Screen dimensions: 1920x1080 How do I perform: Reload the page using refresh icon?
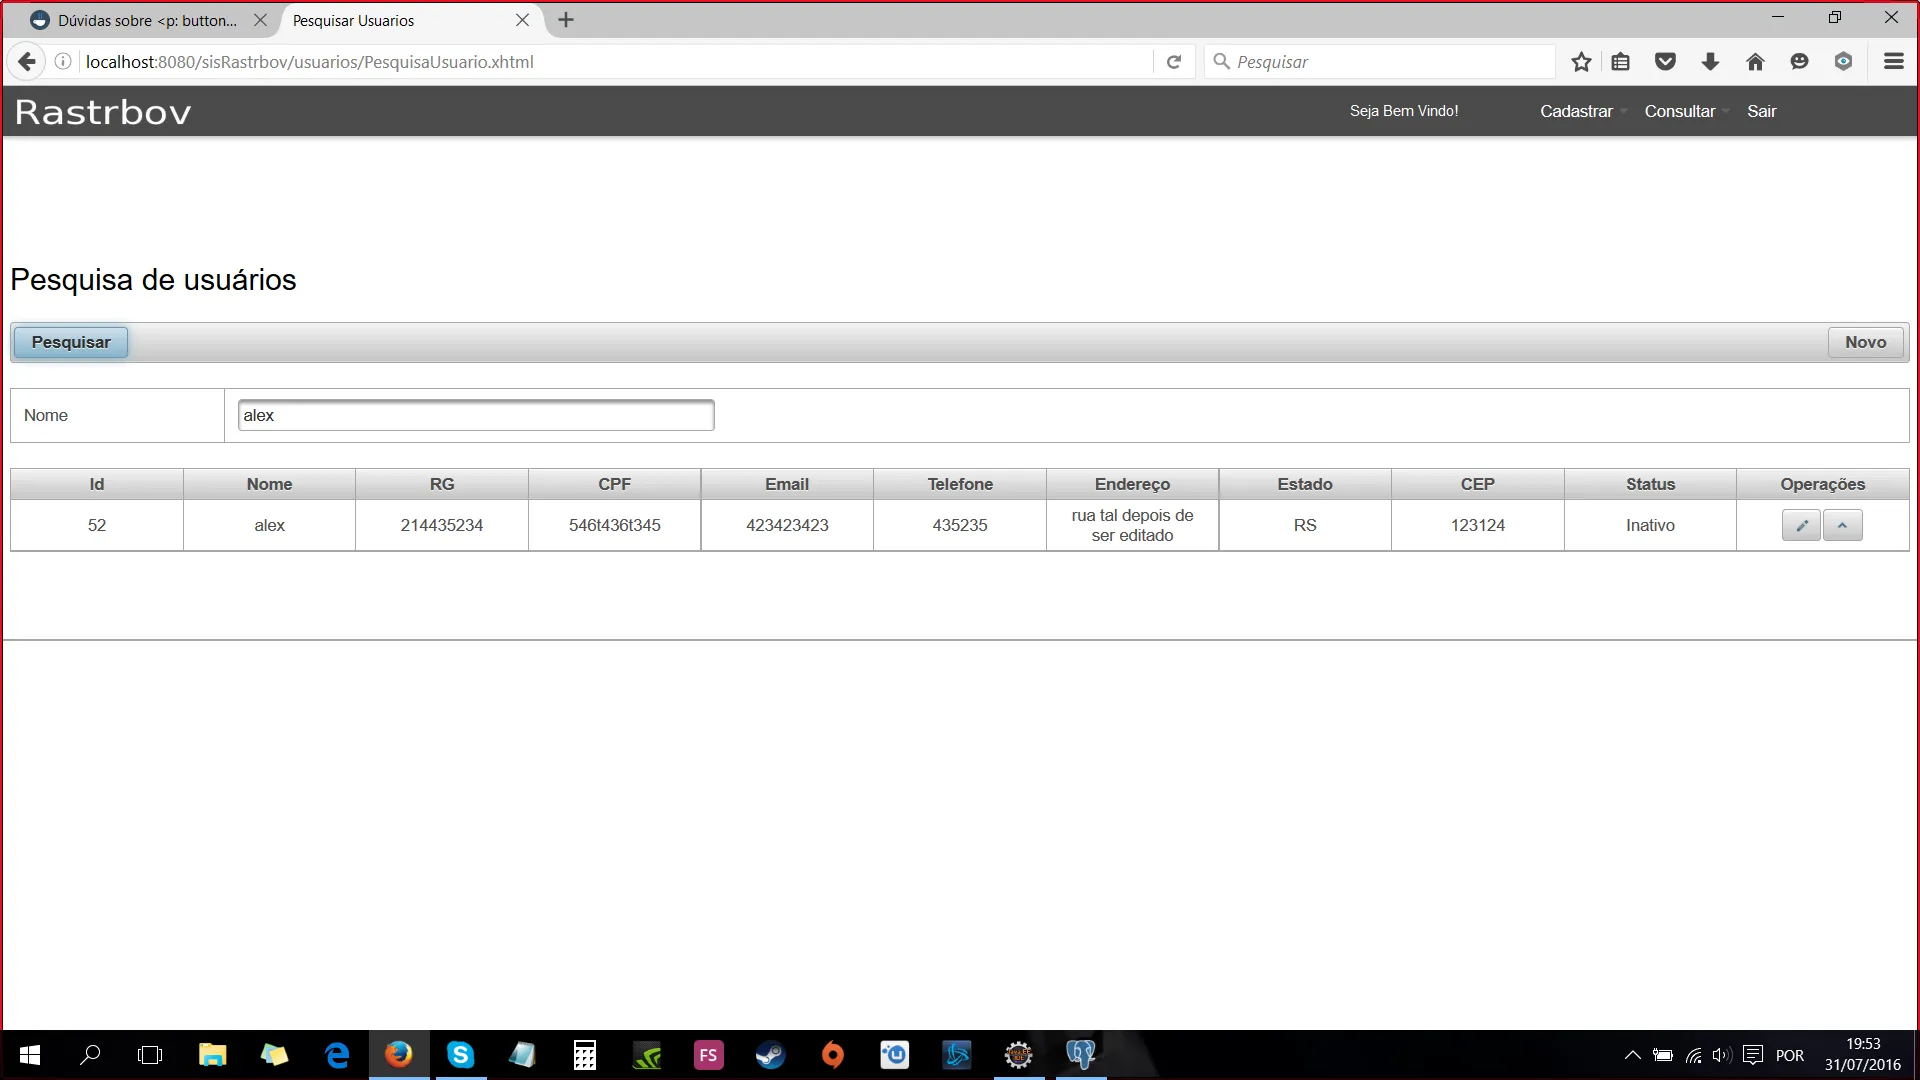pyautogui.click(x=1174, y=62)
